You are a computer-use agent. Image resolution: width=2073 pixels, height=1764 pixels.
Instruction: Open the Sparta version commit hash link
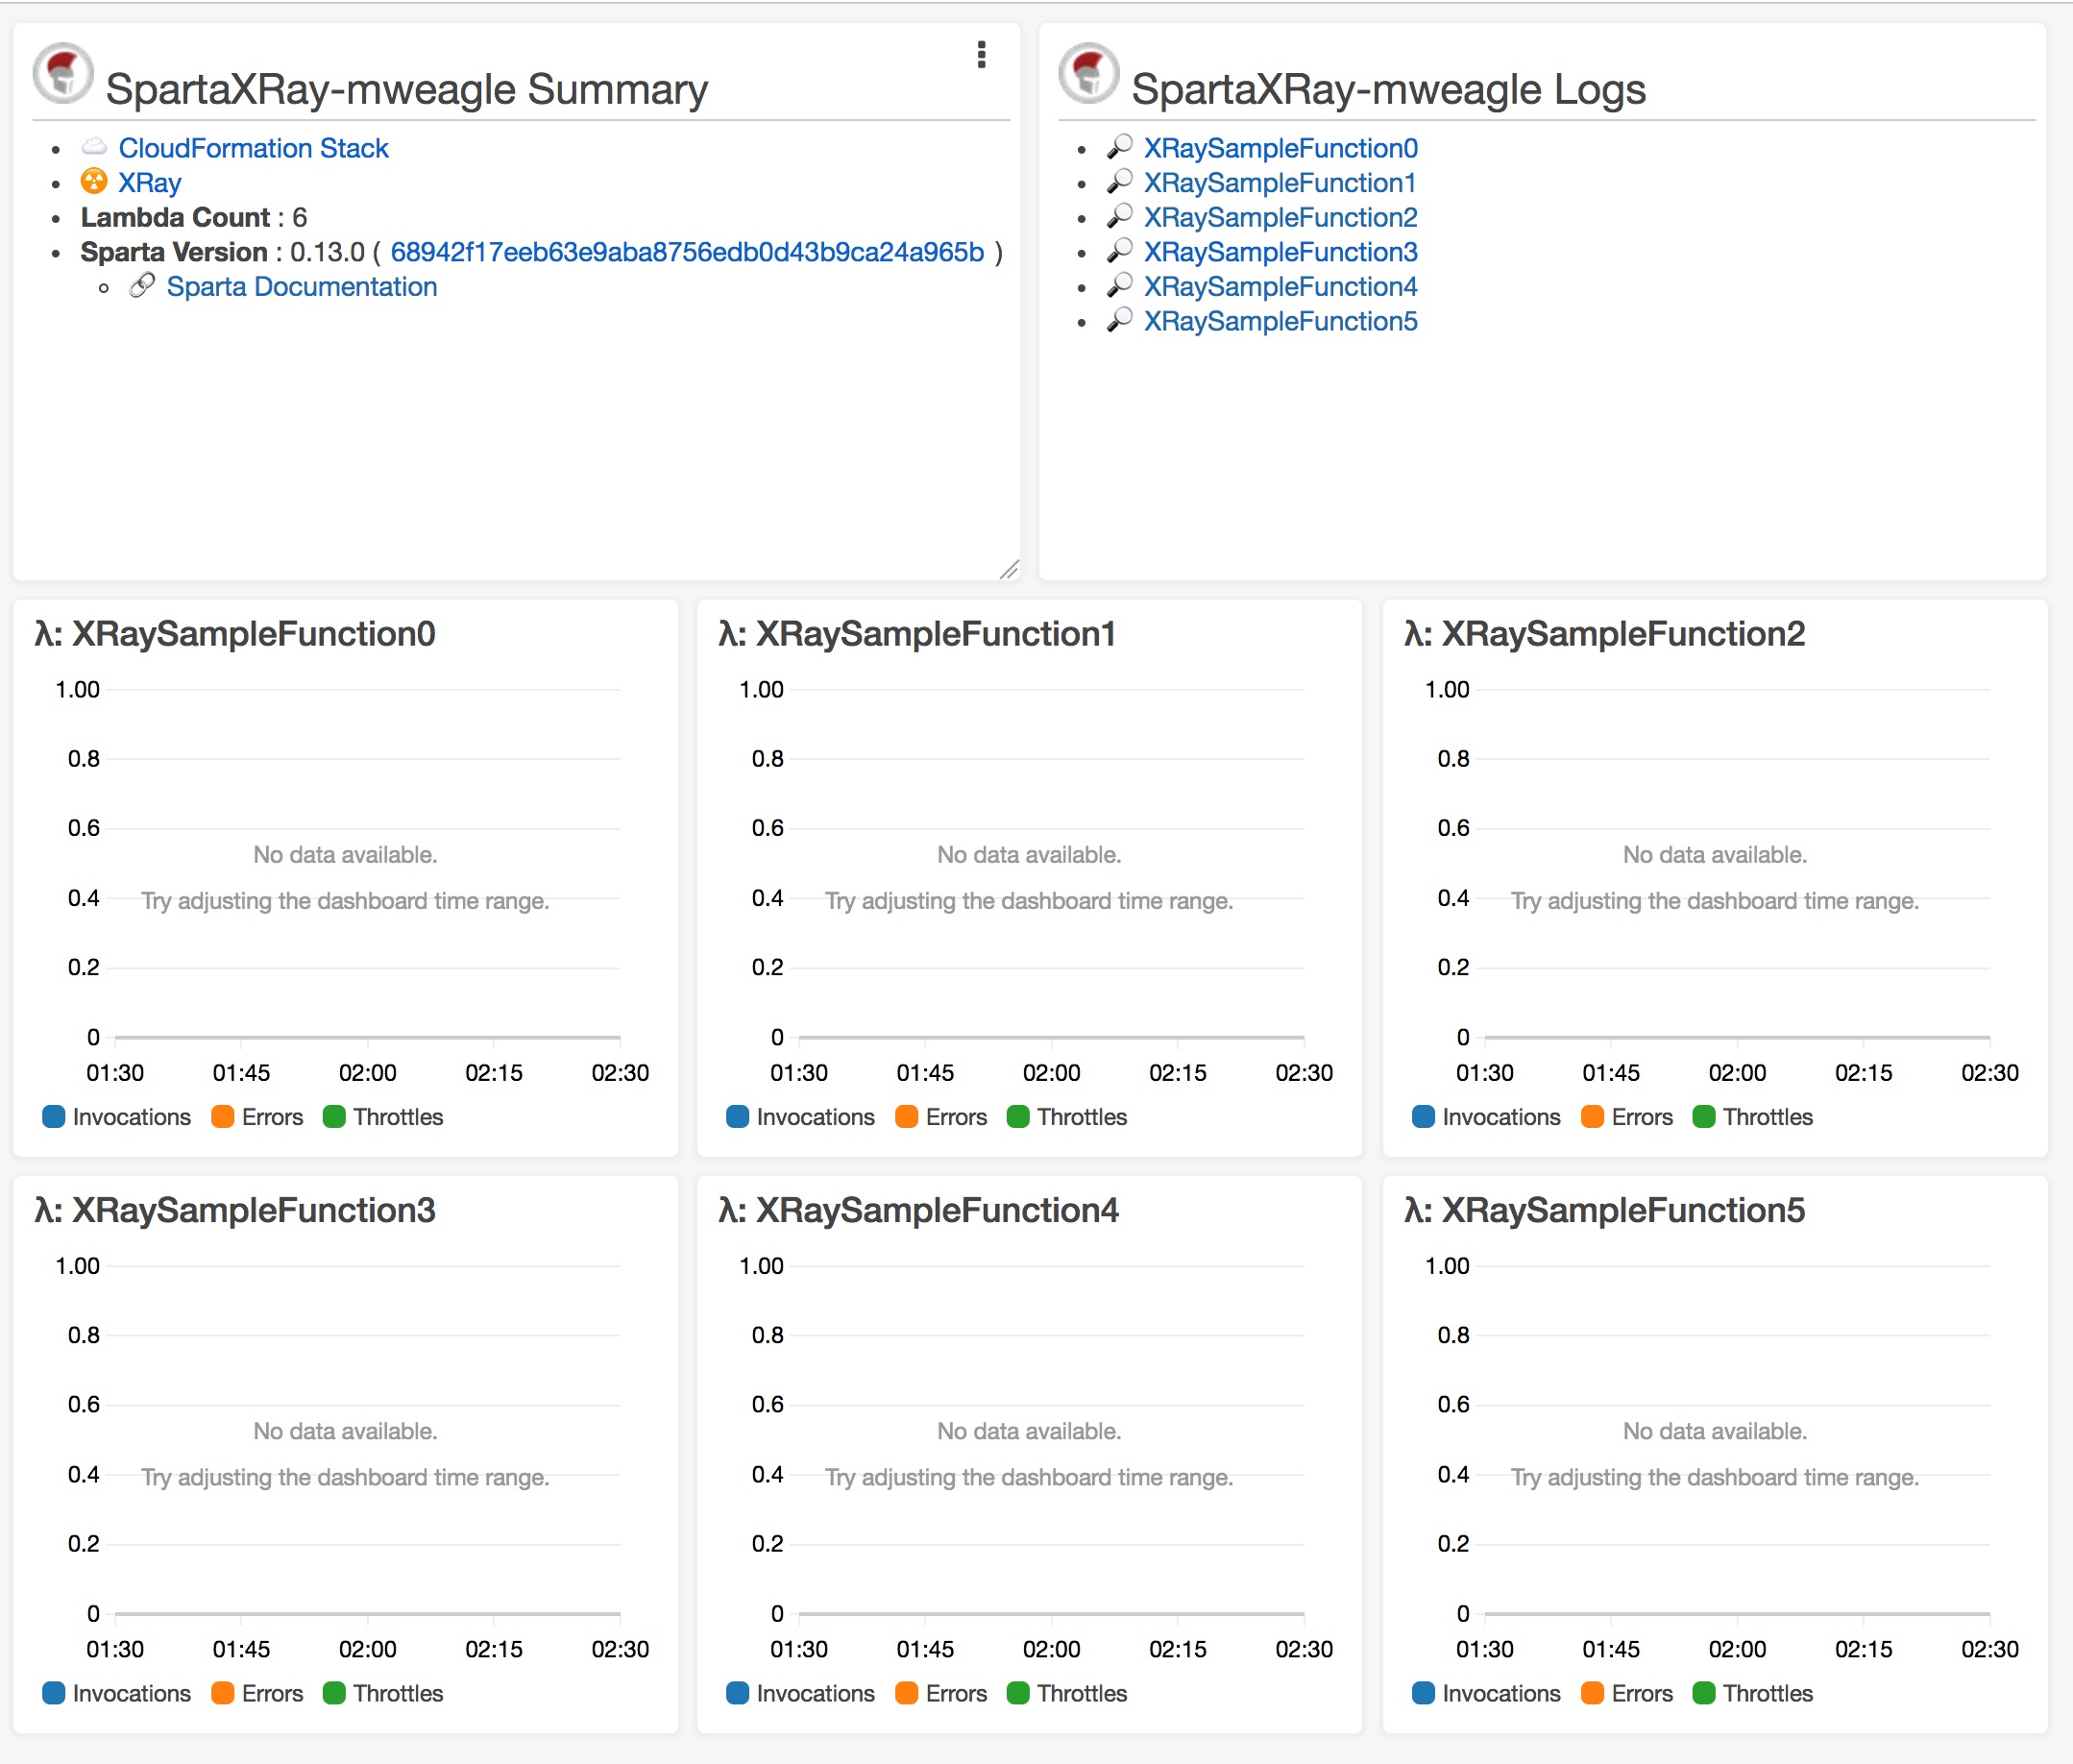686,252
